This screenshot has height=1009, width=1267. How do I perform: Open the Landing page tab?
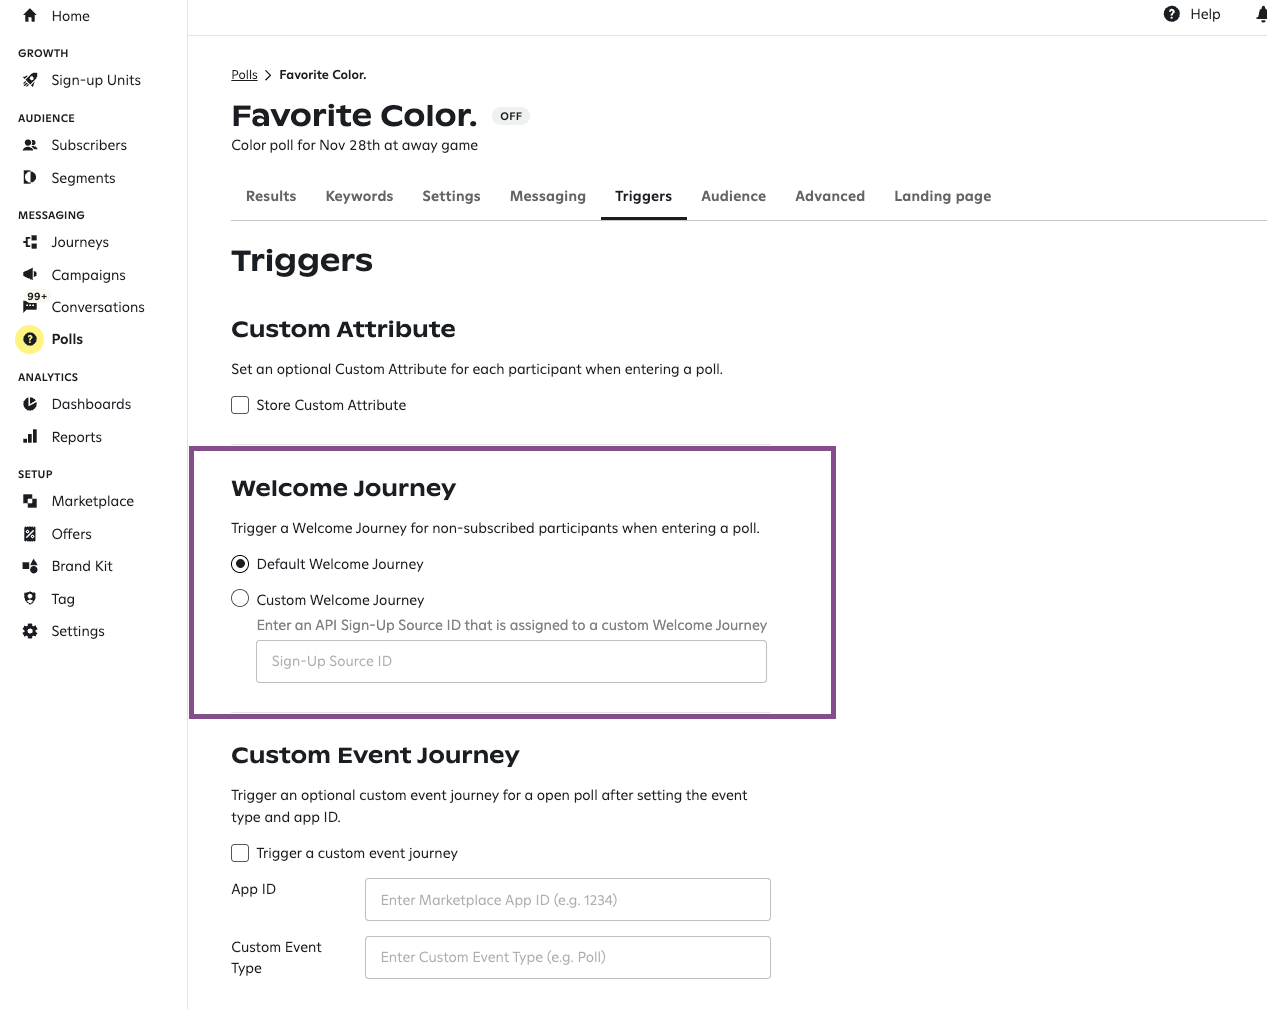pyautogui.click(x=942, y=196)
